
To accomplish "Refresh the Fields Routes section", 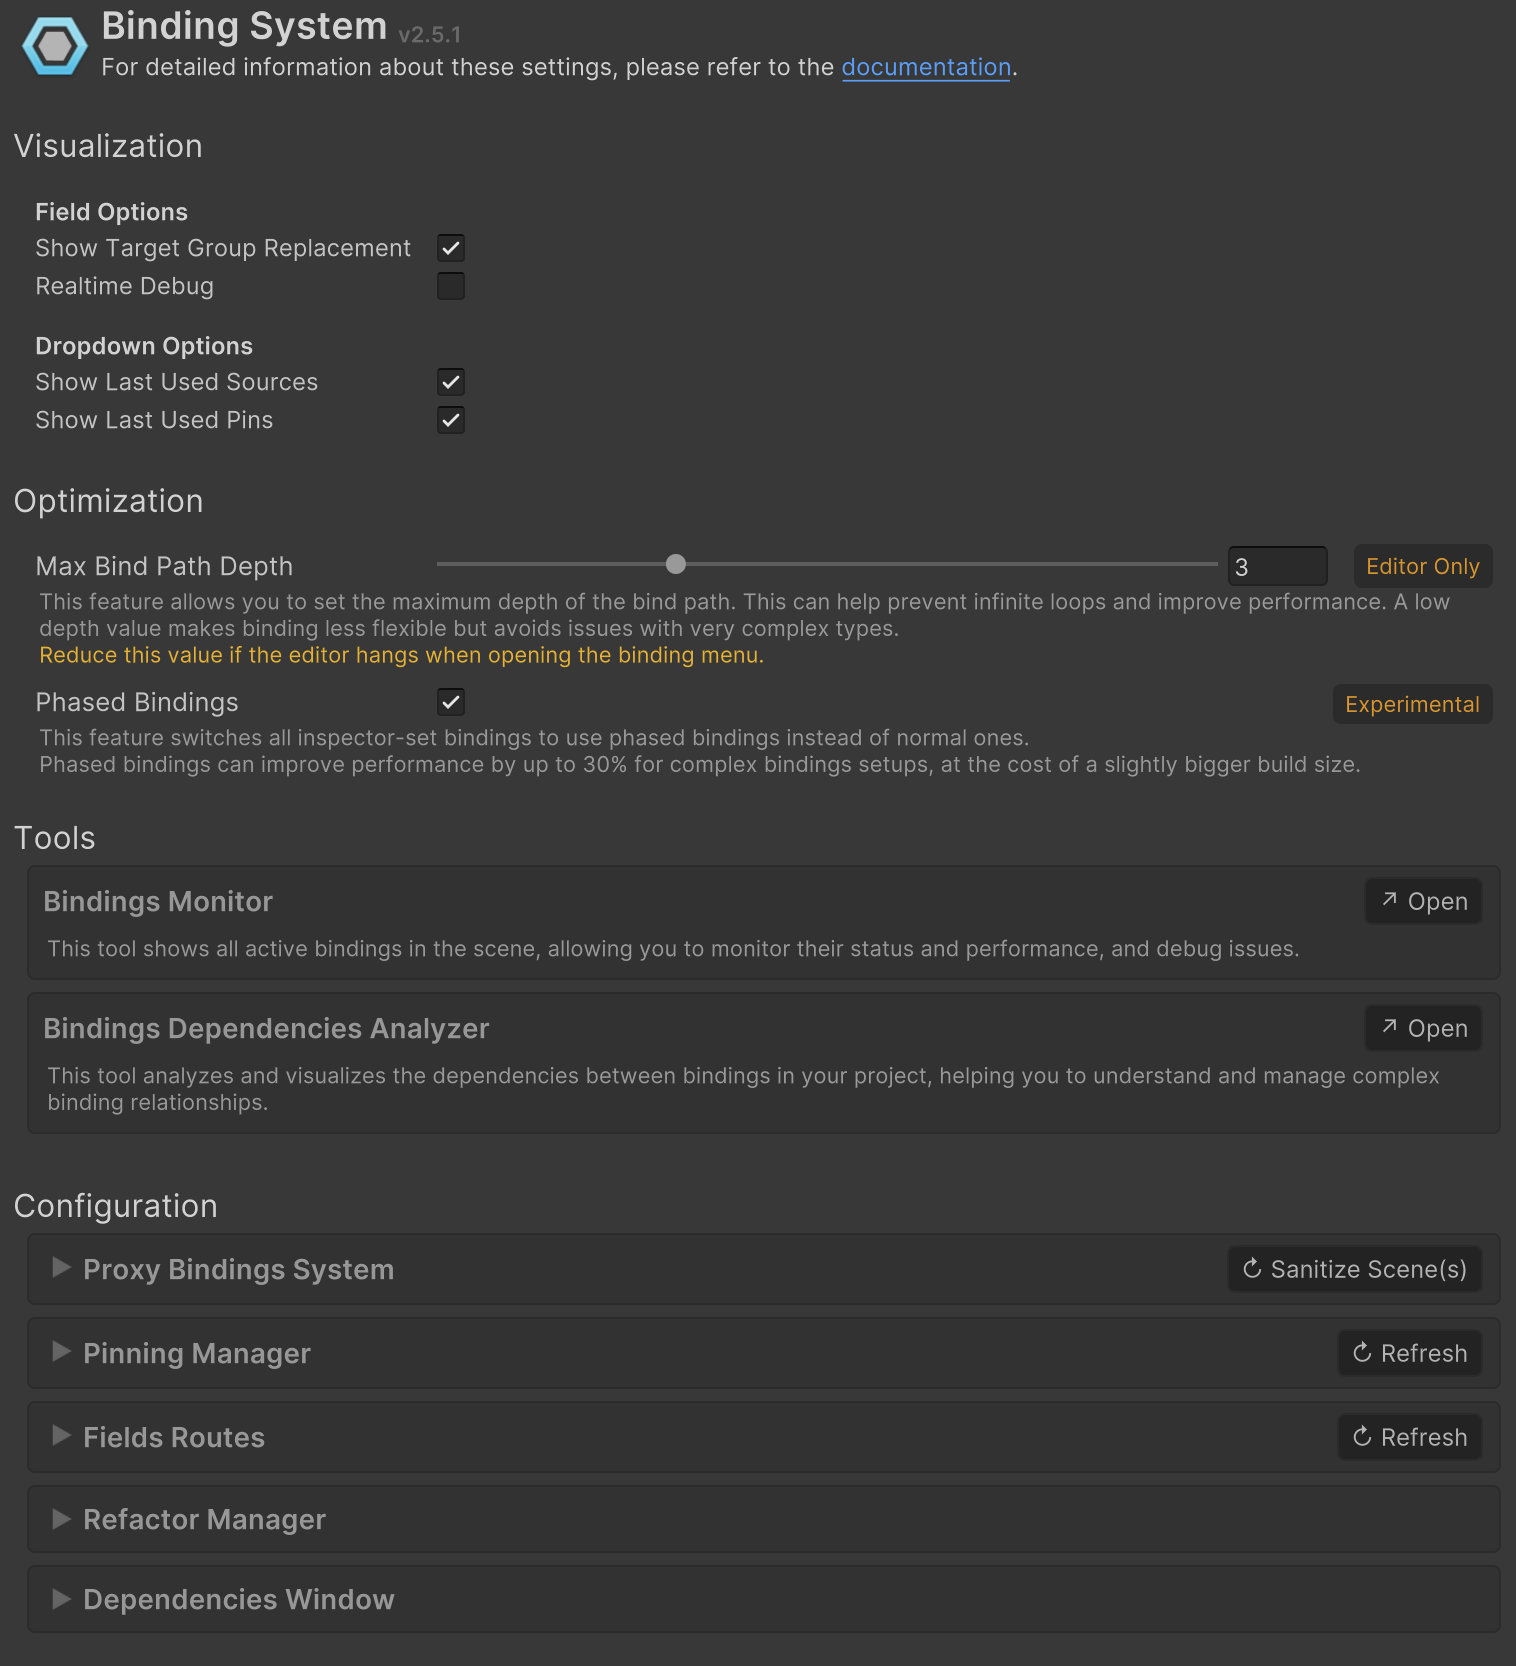I will click(x=1409, y=1437).
